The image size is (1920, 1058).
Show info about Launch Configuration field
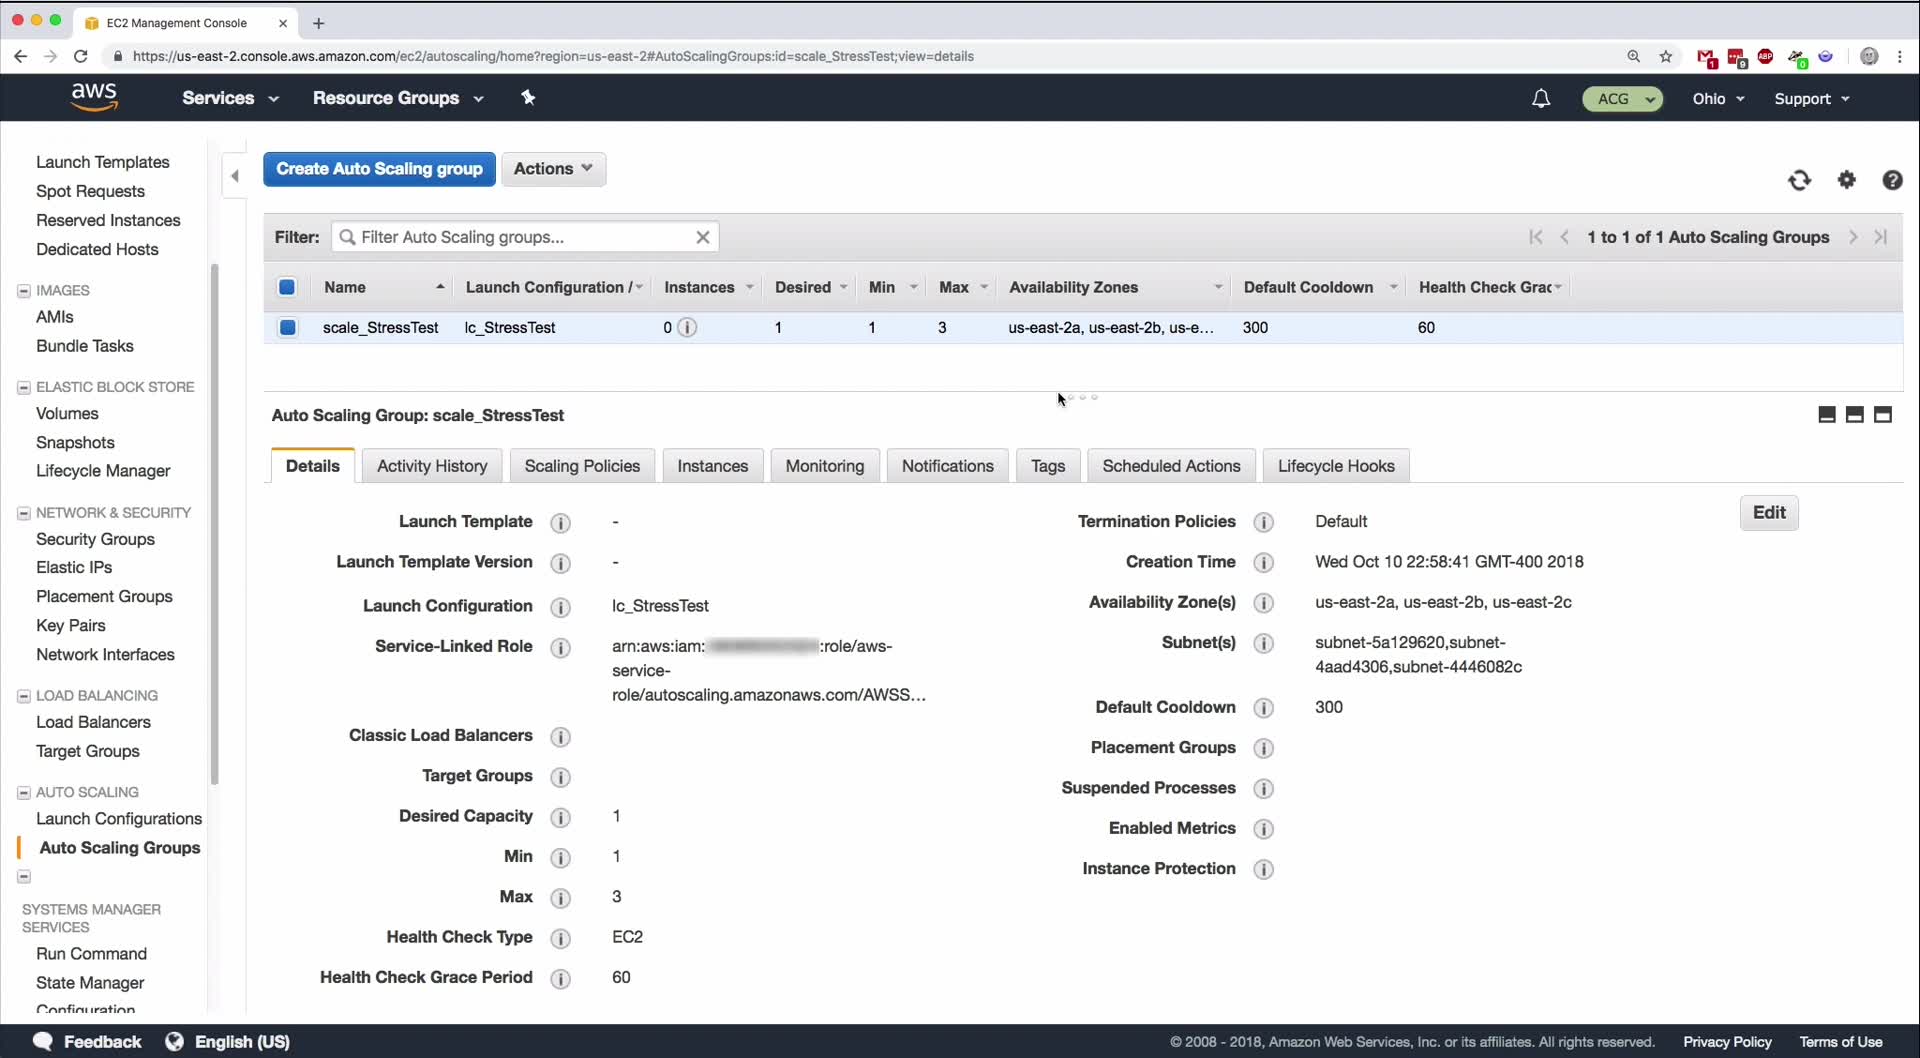561,607
